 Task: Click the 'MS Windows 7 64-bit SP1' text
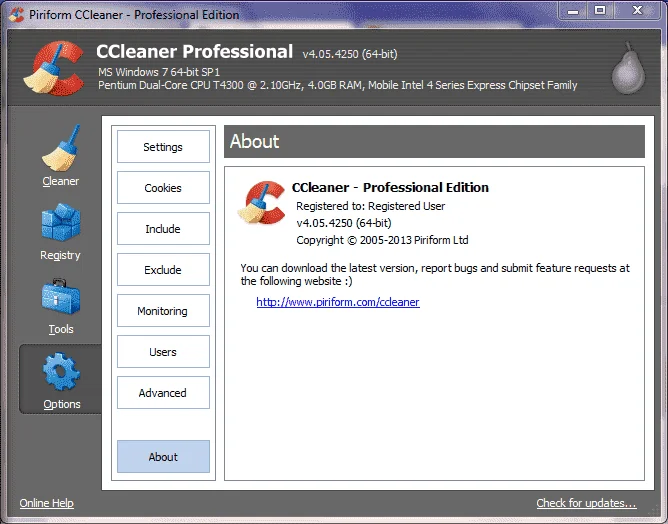159,72
